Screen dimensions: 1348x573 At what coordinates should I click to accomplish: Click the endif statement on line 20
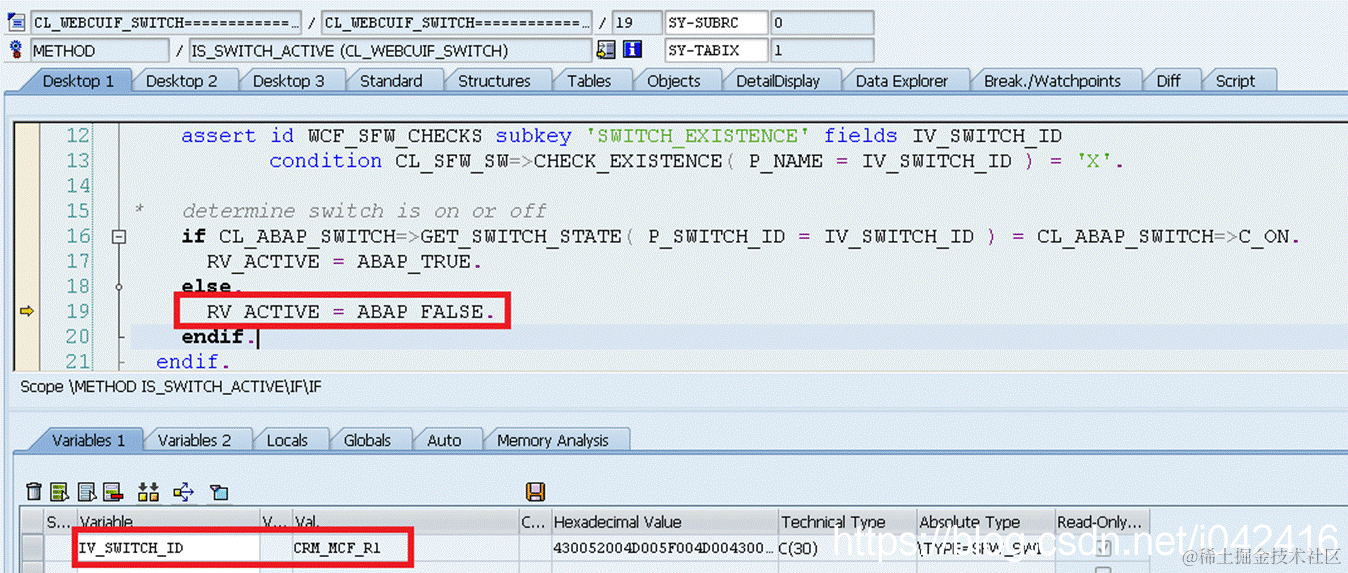[216, 337]
